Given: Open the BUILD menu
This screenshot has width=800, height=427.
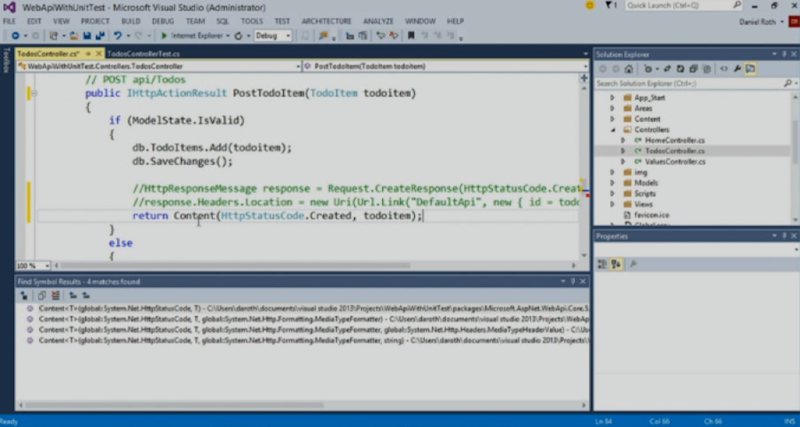Looking at the screenshot, I should point(131,21).
